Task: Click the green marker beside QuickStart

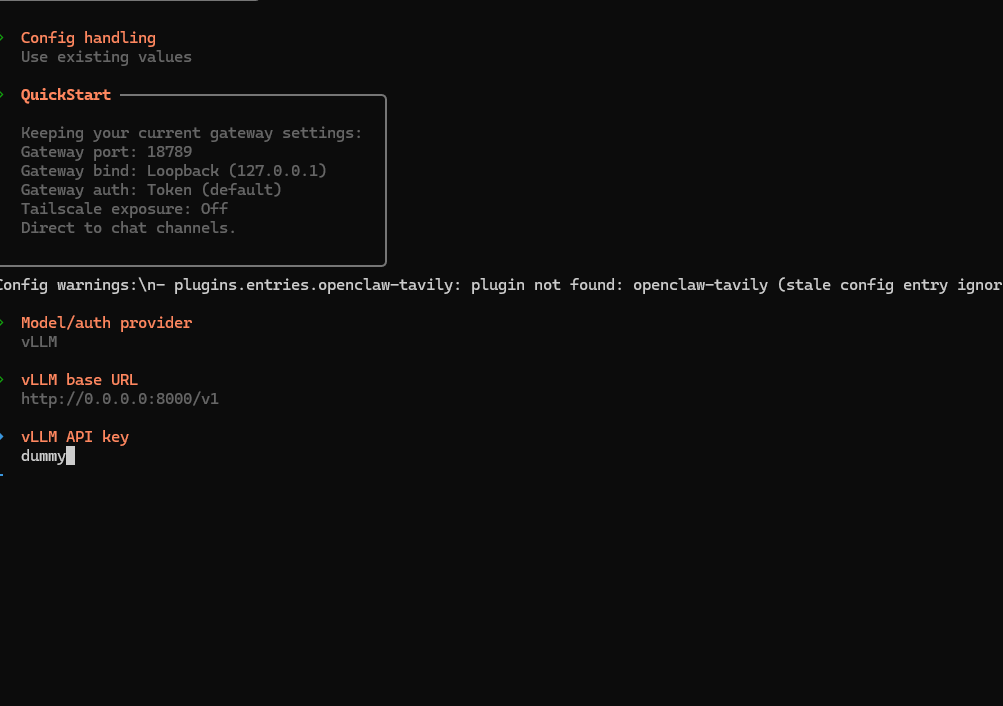Action: click(x=2, y=95)
